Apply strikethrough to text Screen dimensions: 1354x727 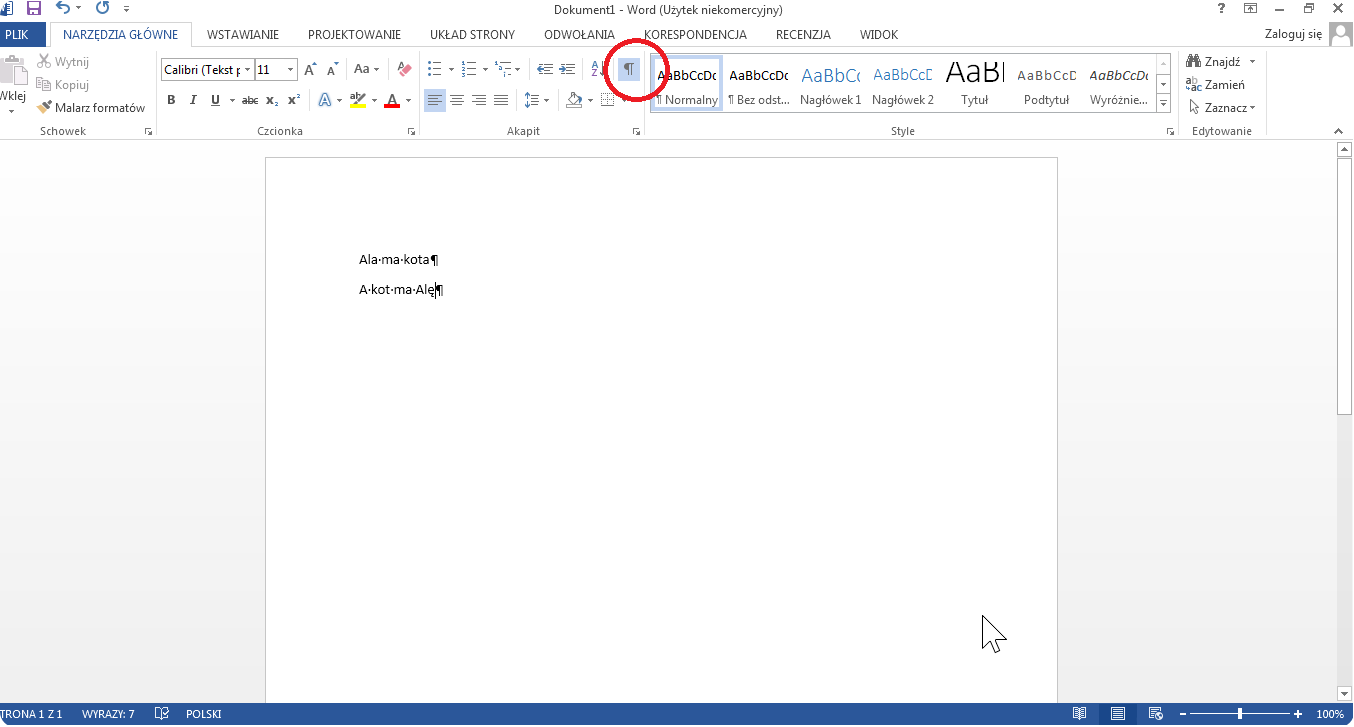coord(250,100)
